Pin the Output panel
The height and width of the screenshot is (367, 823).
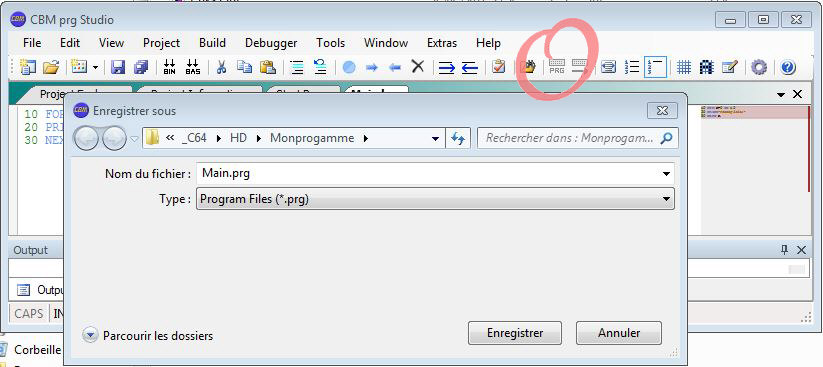784,250
